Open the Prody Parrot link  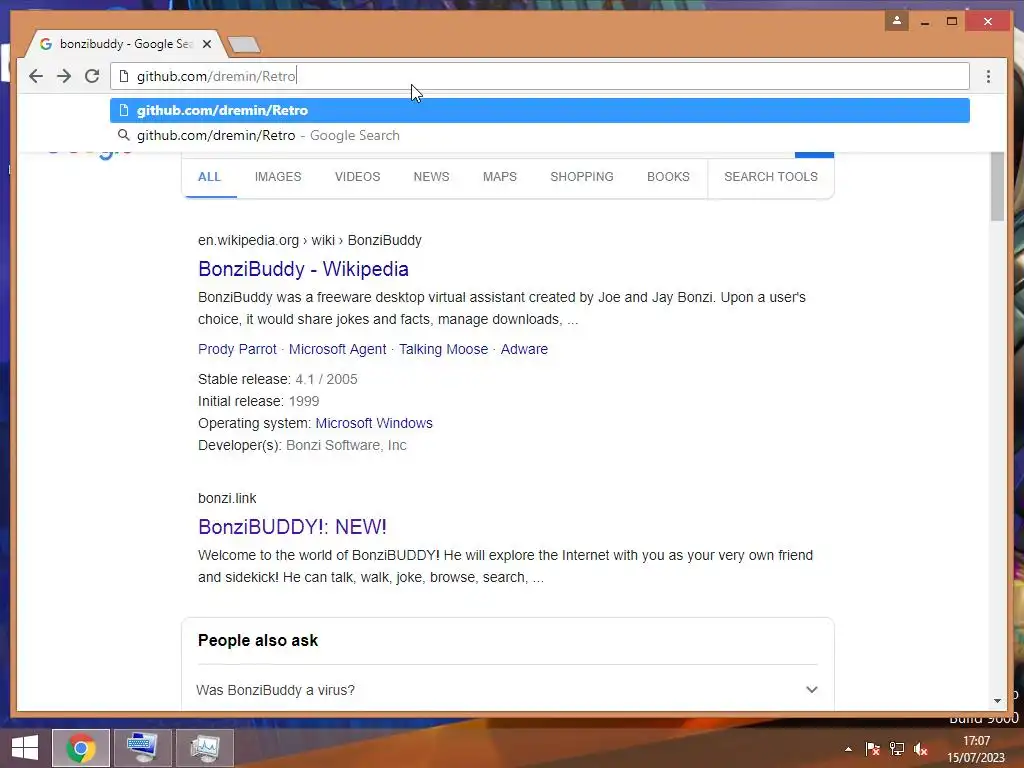click(x=237, y=349)
